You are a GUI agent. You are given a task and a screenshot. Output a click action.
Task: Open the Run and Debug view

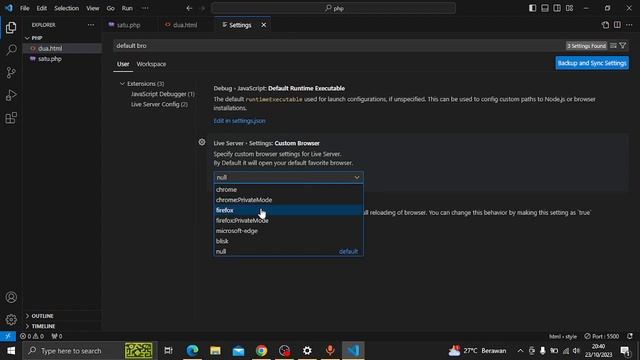[11, 95]
